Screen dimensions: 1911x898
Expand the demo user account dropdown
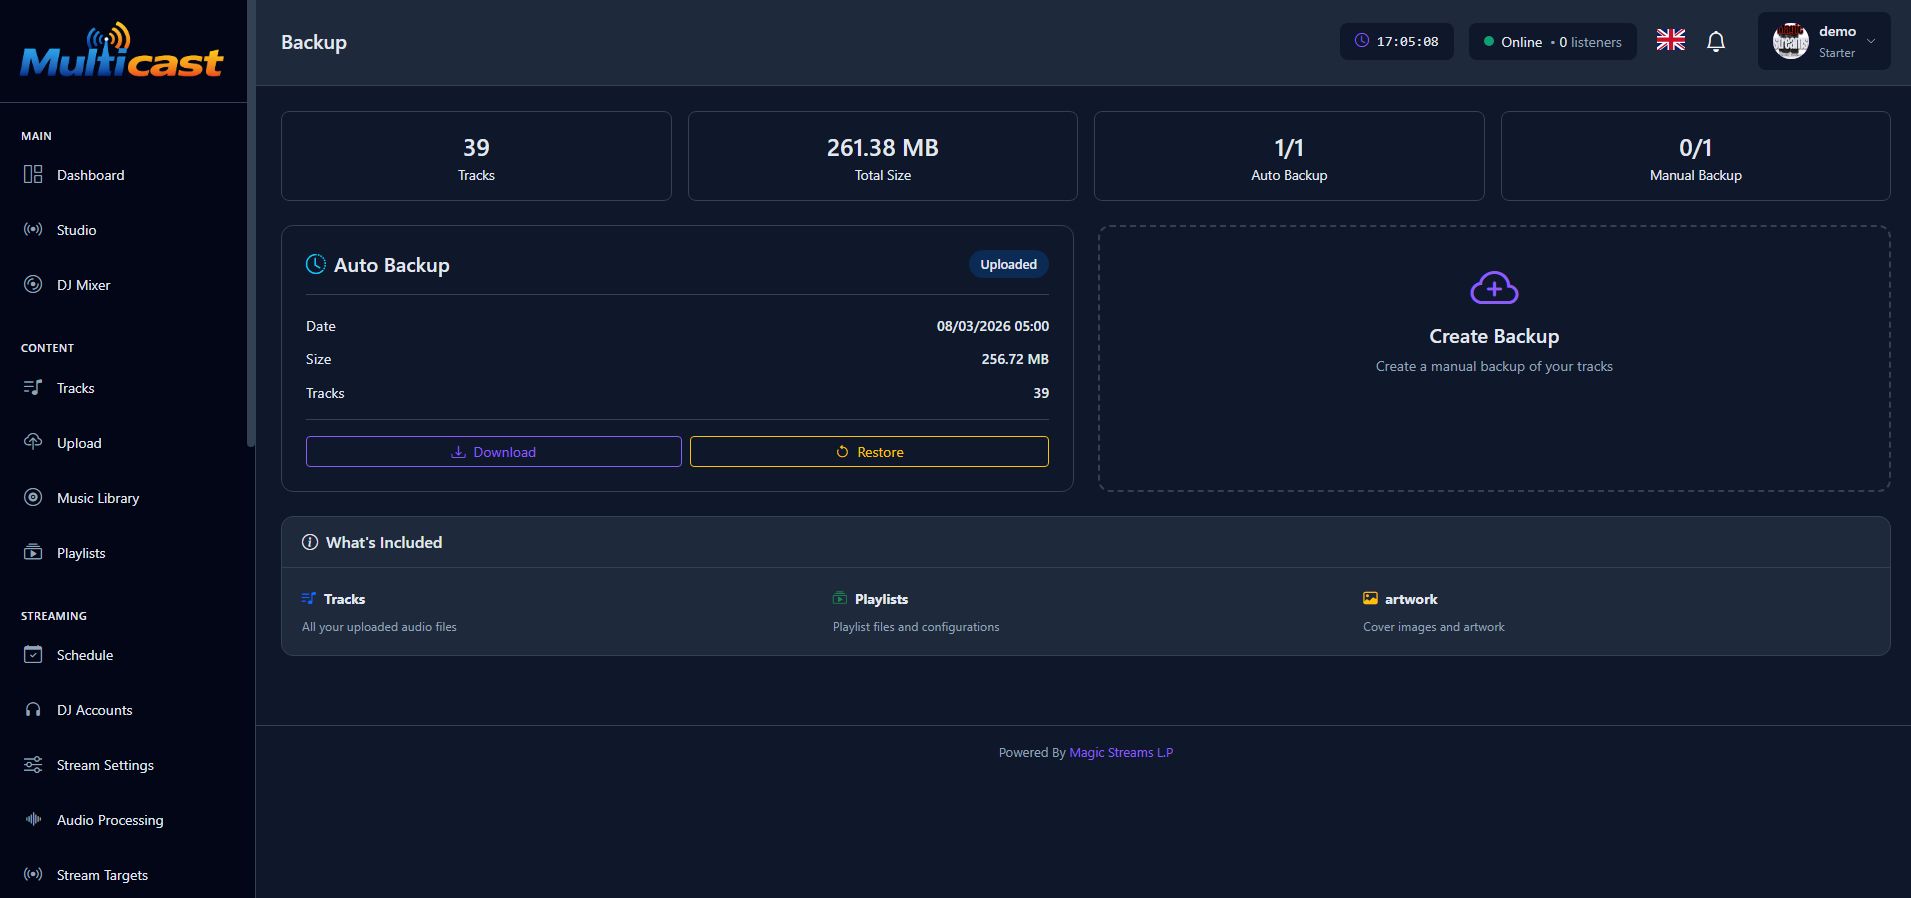(x=1870, y=42)
